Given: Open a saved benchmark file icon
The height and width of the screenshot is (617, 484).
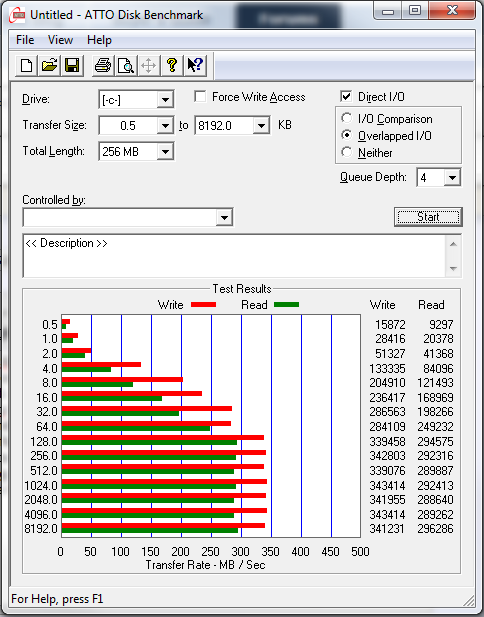Looking at the screenshot, I should pos(49,65).
